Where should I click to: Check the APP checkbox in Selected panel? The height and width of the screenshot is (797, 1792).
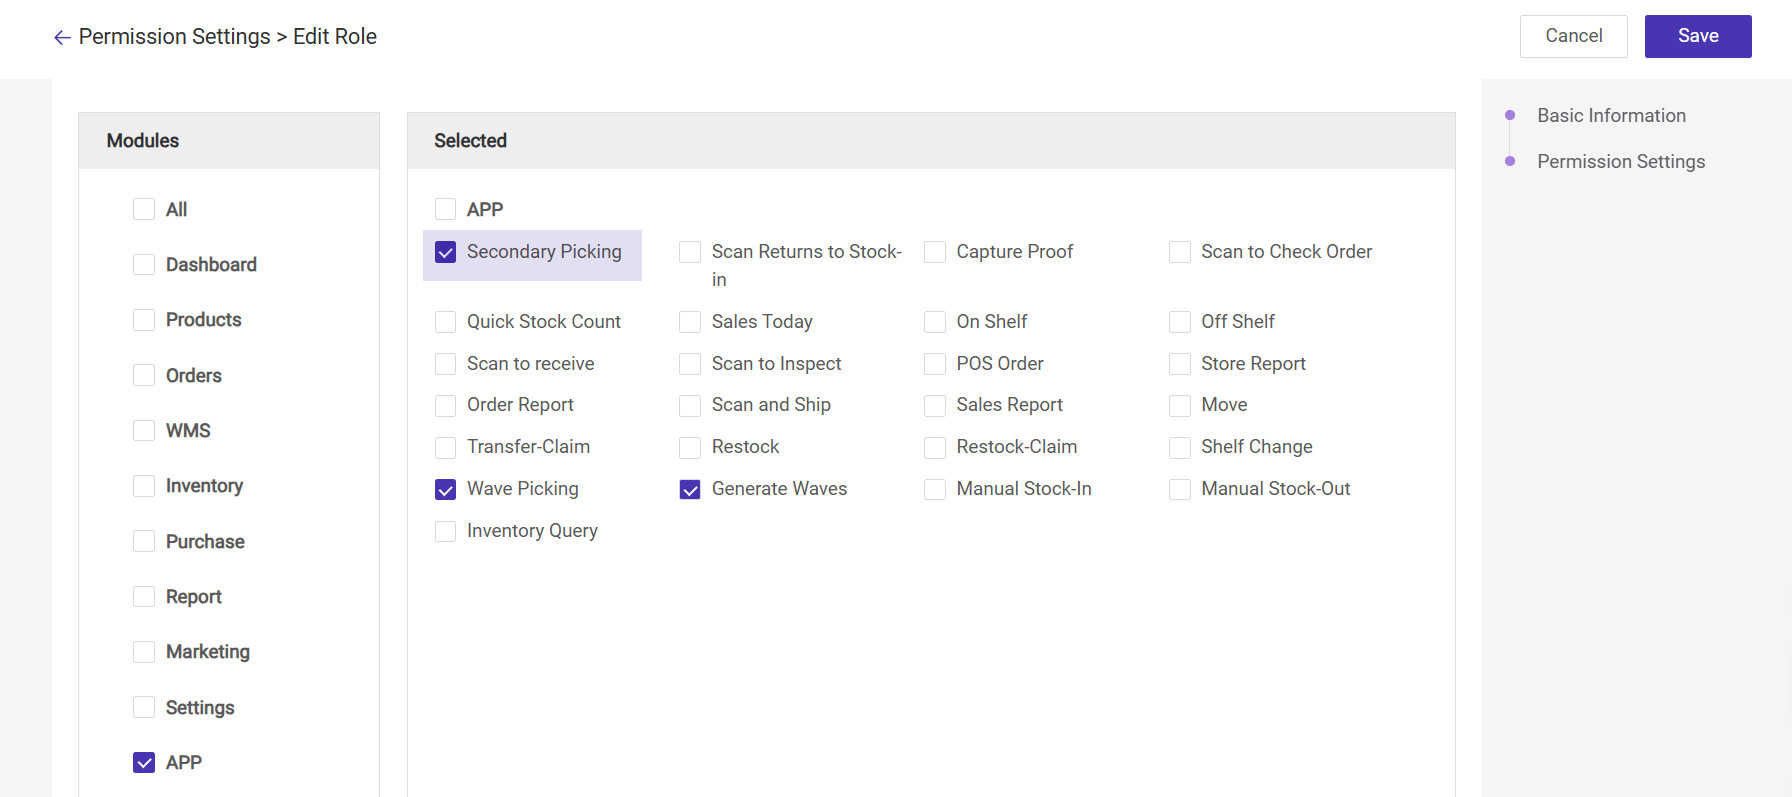point(446,210)
